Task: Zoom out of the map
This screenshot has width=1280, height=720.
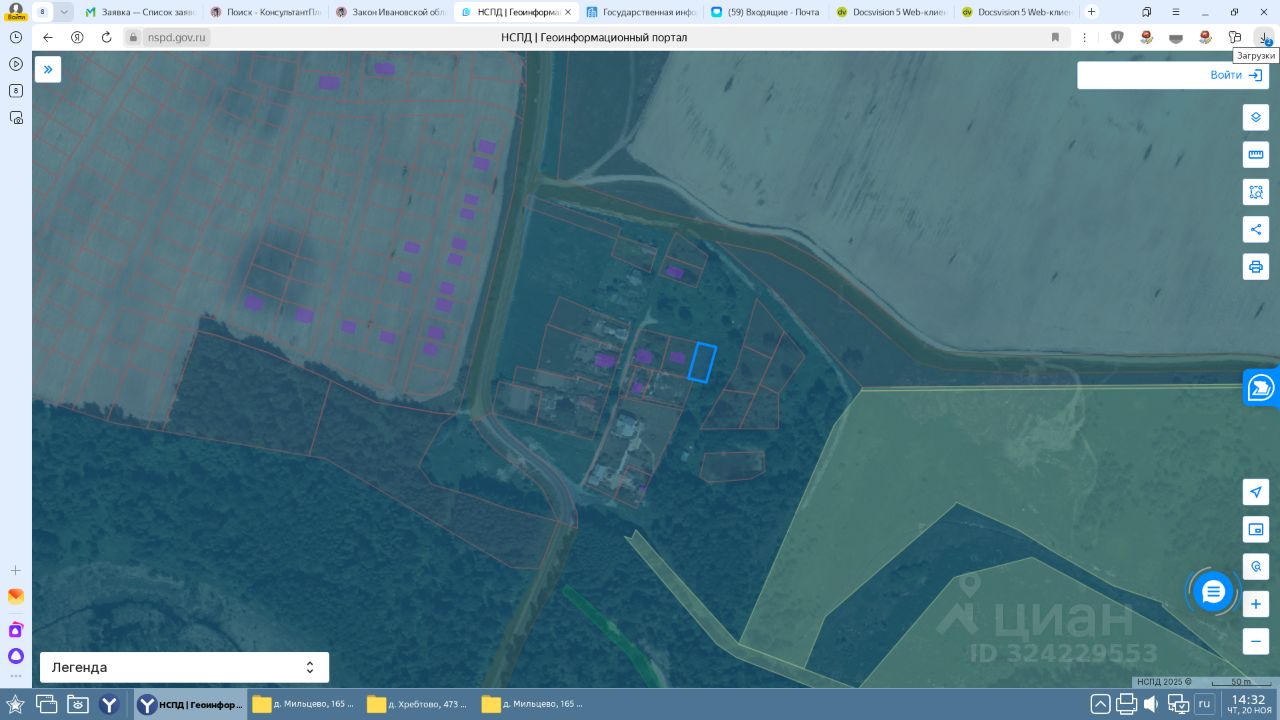Action: point(1256,641)
